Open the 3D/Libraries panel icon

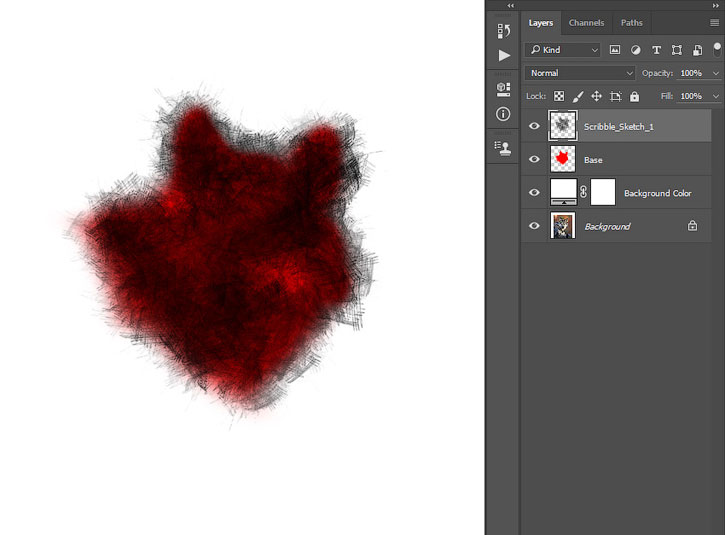point(503,89)
